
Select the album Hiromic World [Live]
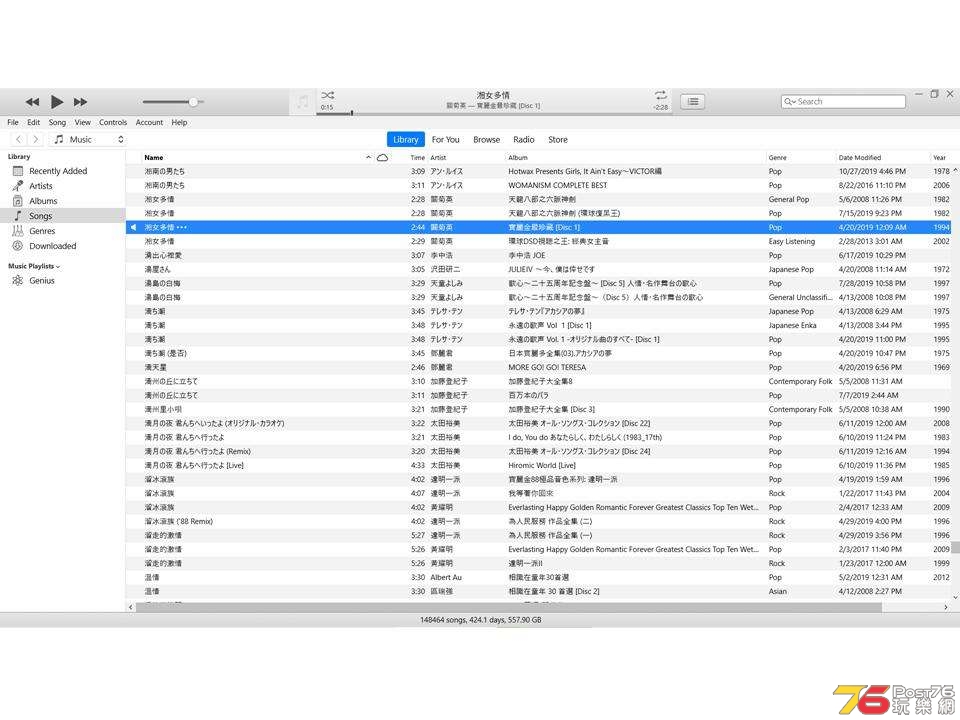(542, 465)
